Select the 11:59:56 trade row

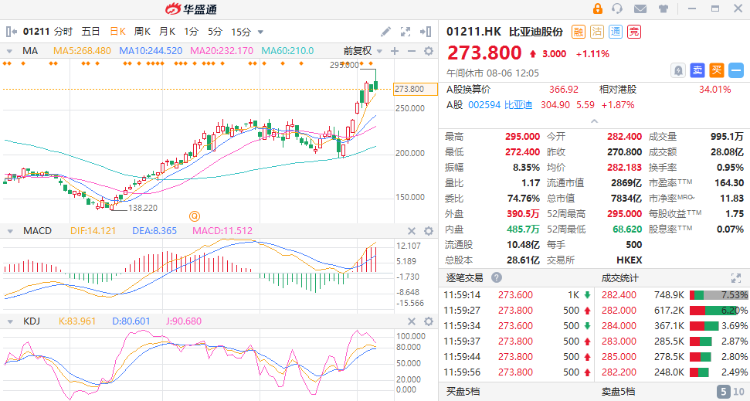517,372
